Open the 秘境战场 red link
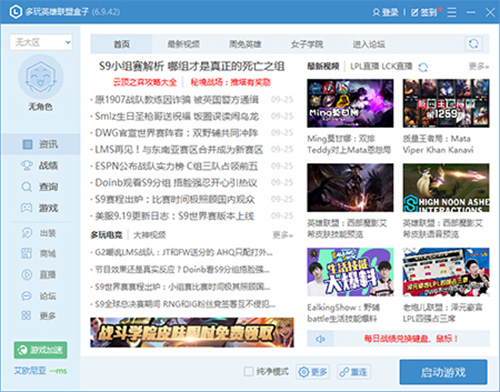 (230, 82)
